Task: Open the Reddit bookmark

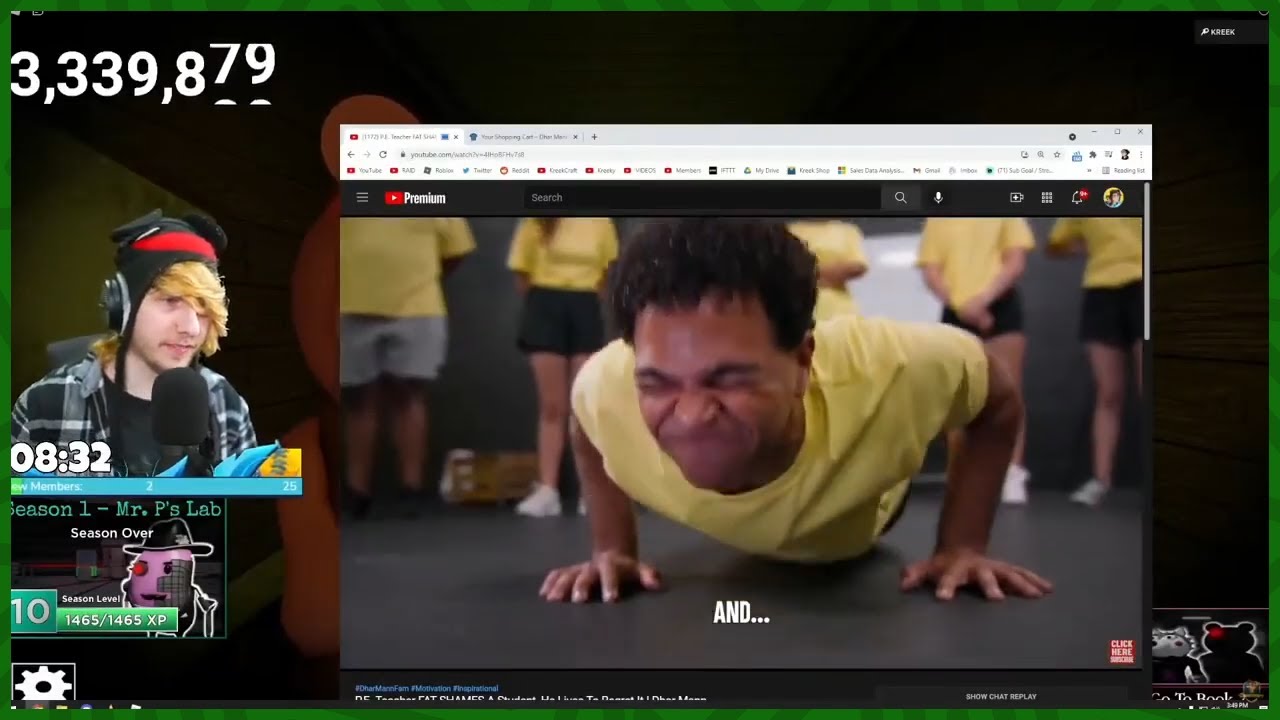Action: (514, 171)
